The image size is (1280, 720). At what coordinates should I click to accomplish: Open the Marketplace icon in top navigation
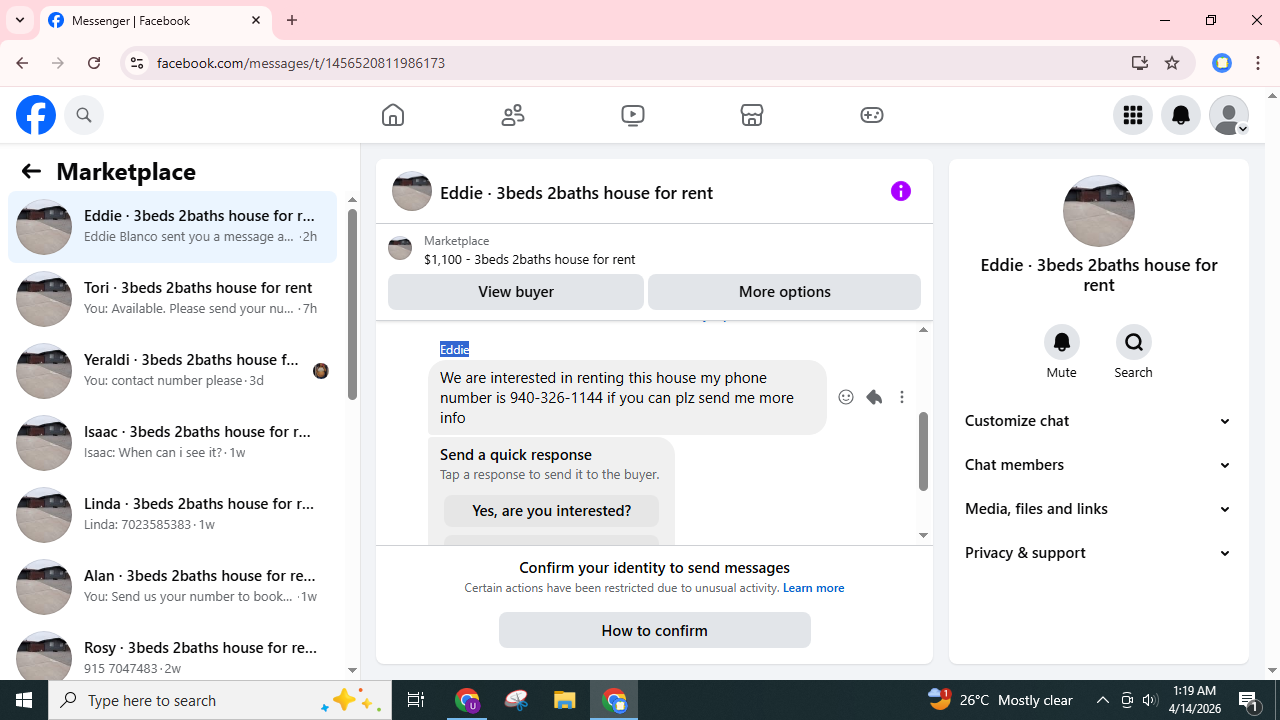(752, 115)
